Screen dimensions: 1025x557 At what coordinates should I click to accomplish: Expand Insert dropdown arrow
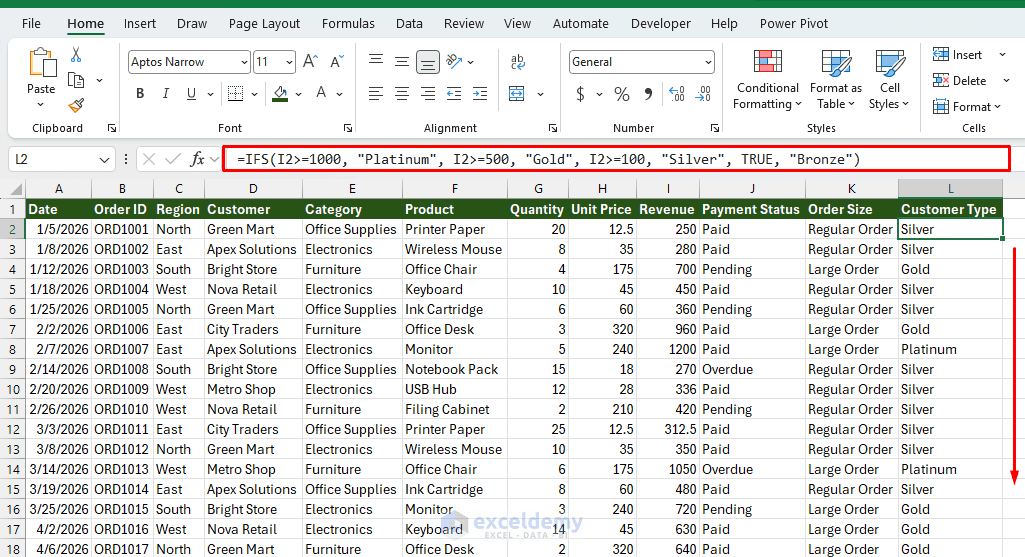click(1002, 55)
